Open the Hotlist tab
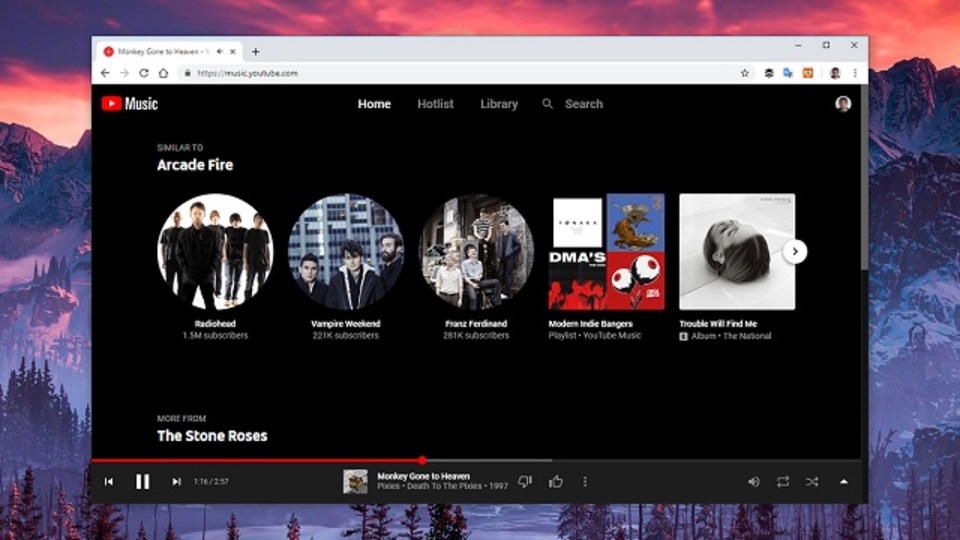The width and height of the screenshot is (960, 540). pos(435,104)
